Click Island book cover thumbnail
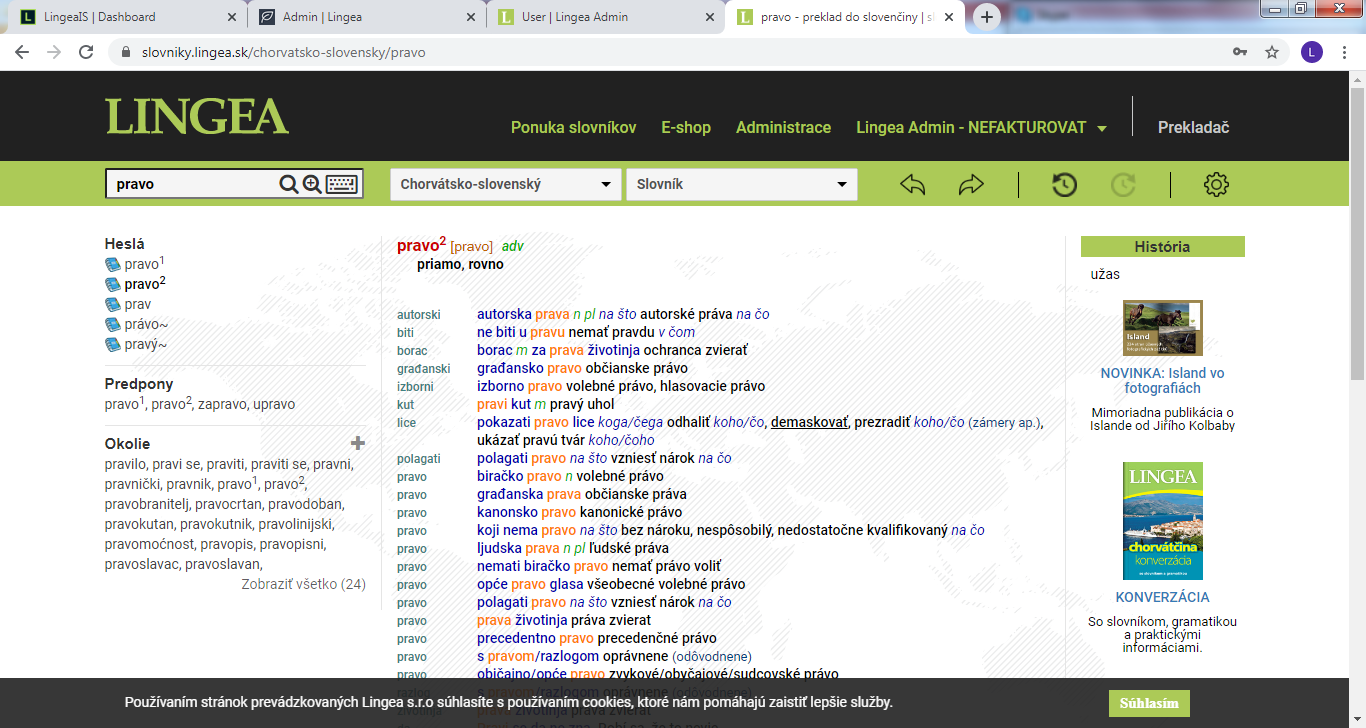The height and width of the screenshot is (728, 1366). coord(1162,328)
